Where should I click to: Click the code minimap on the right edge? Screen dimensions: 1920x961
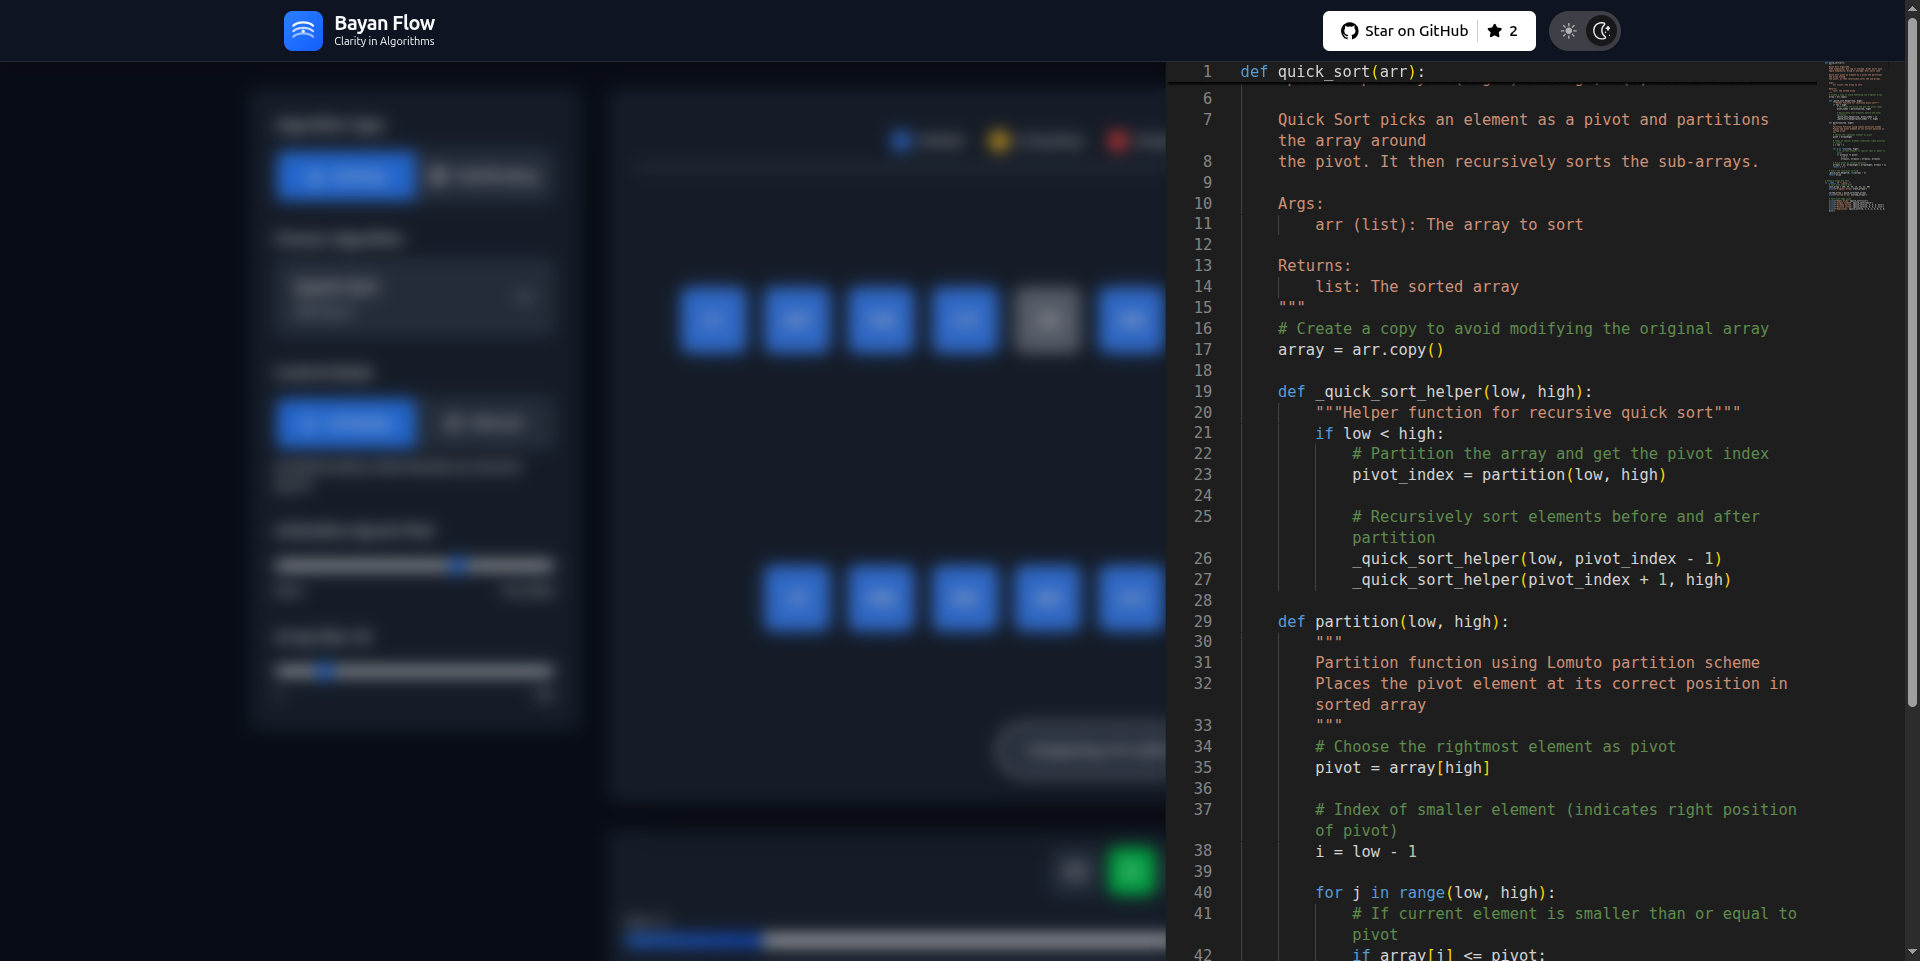(1857, 135)
